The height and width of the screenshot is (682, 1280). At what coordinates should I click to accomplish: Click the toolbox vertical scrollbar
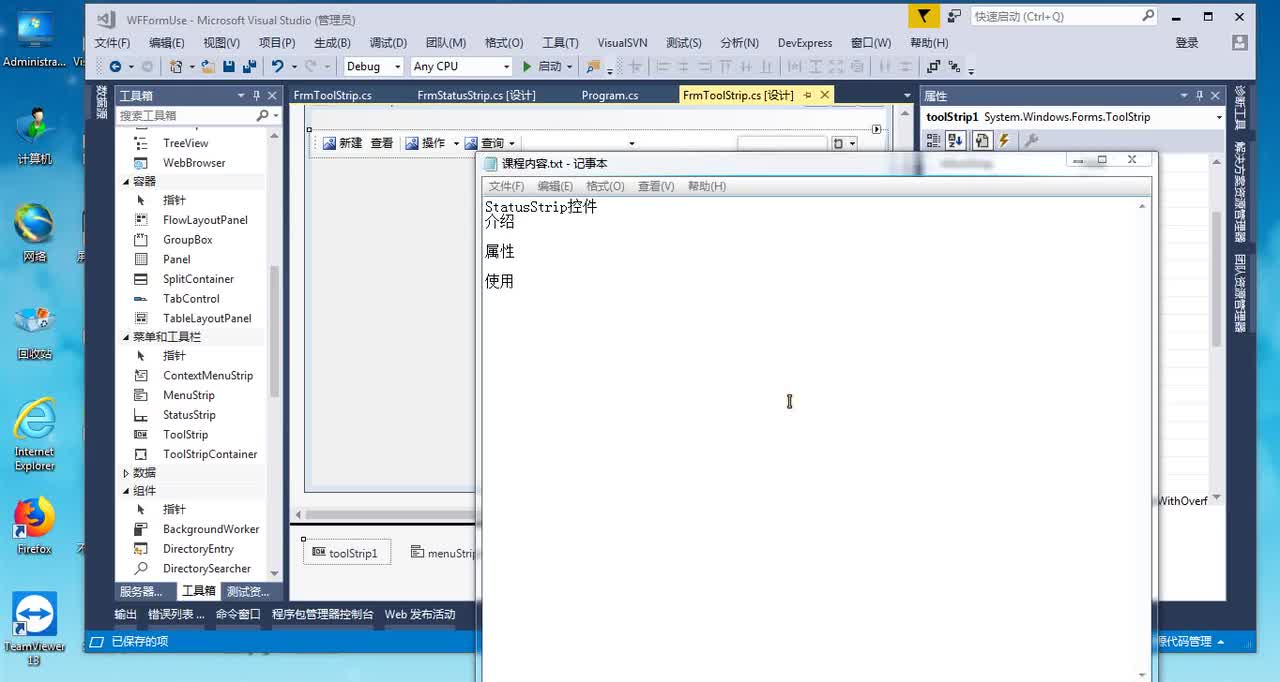coord(274,330)
